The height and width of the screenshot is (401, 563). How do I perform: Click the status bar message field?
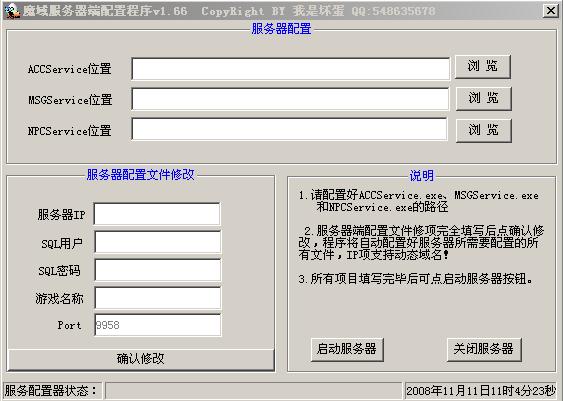(253, 391)
